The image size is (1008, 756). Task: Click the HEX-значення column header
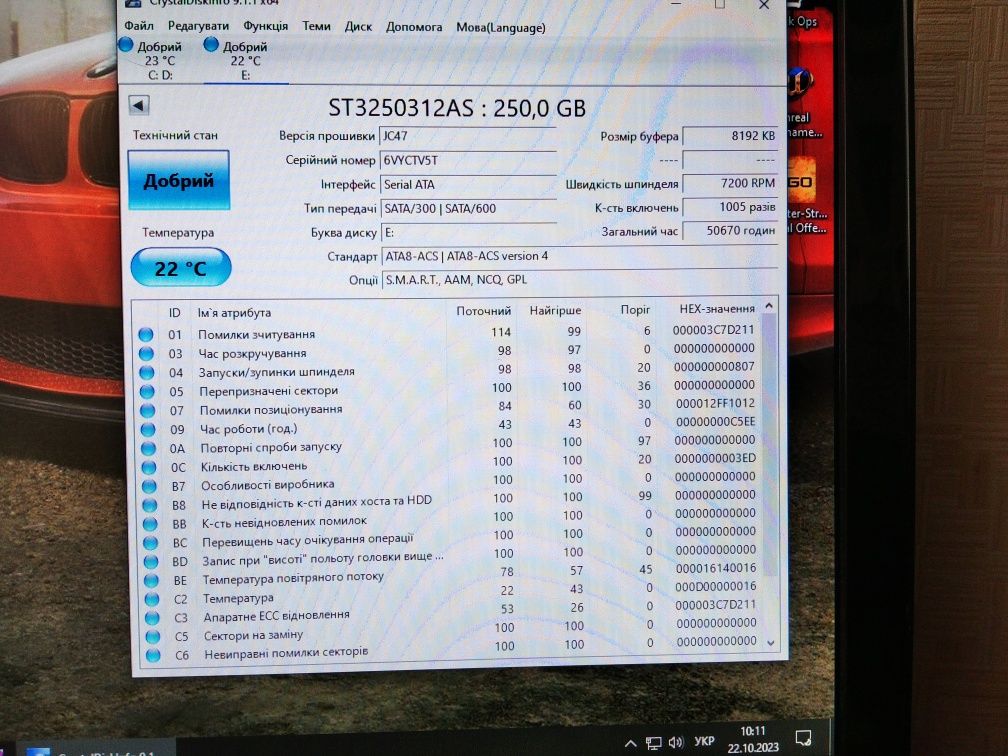coord(717,309)
